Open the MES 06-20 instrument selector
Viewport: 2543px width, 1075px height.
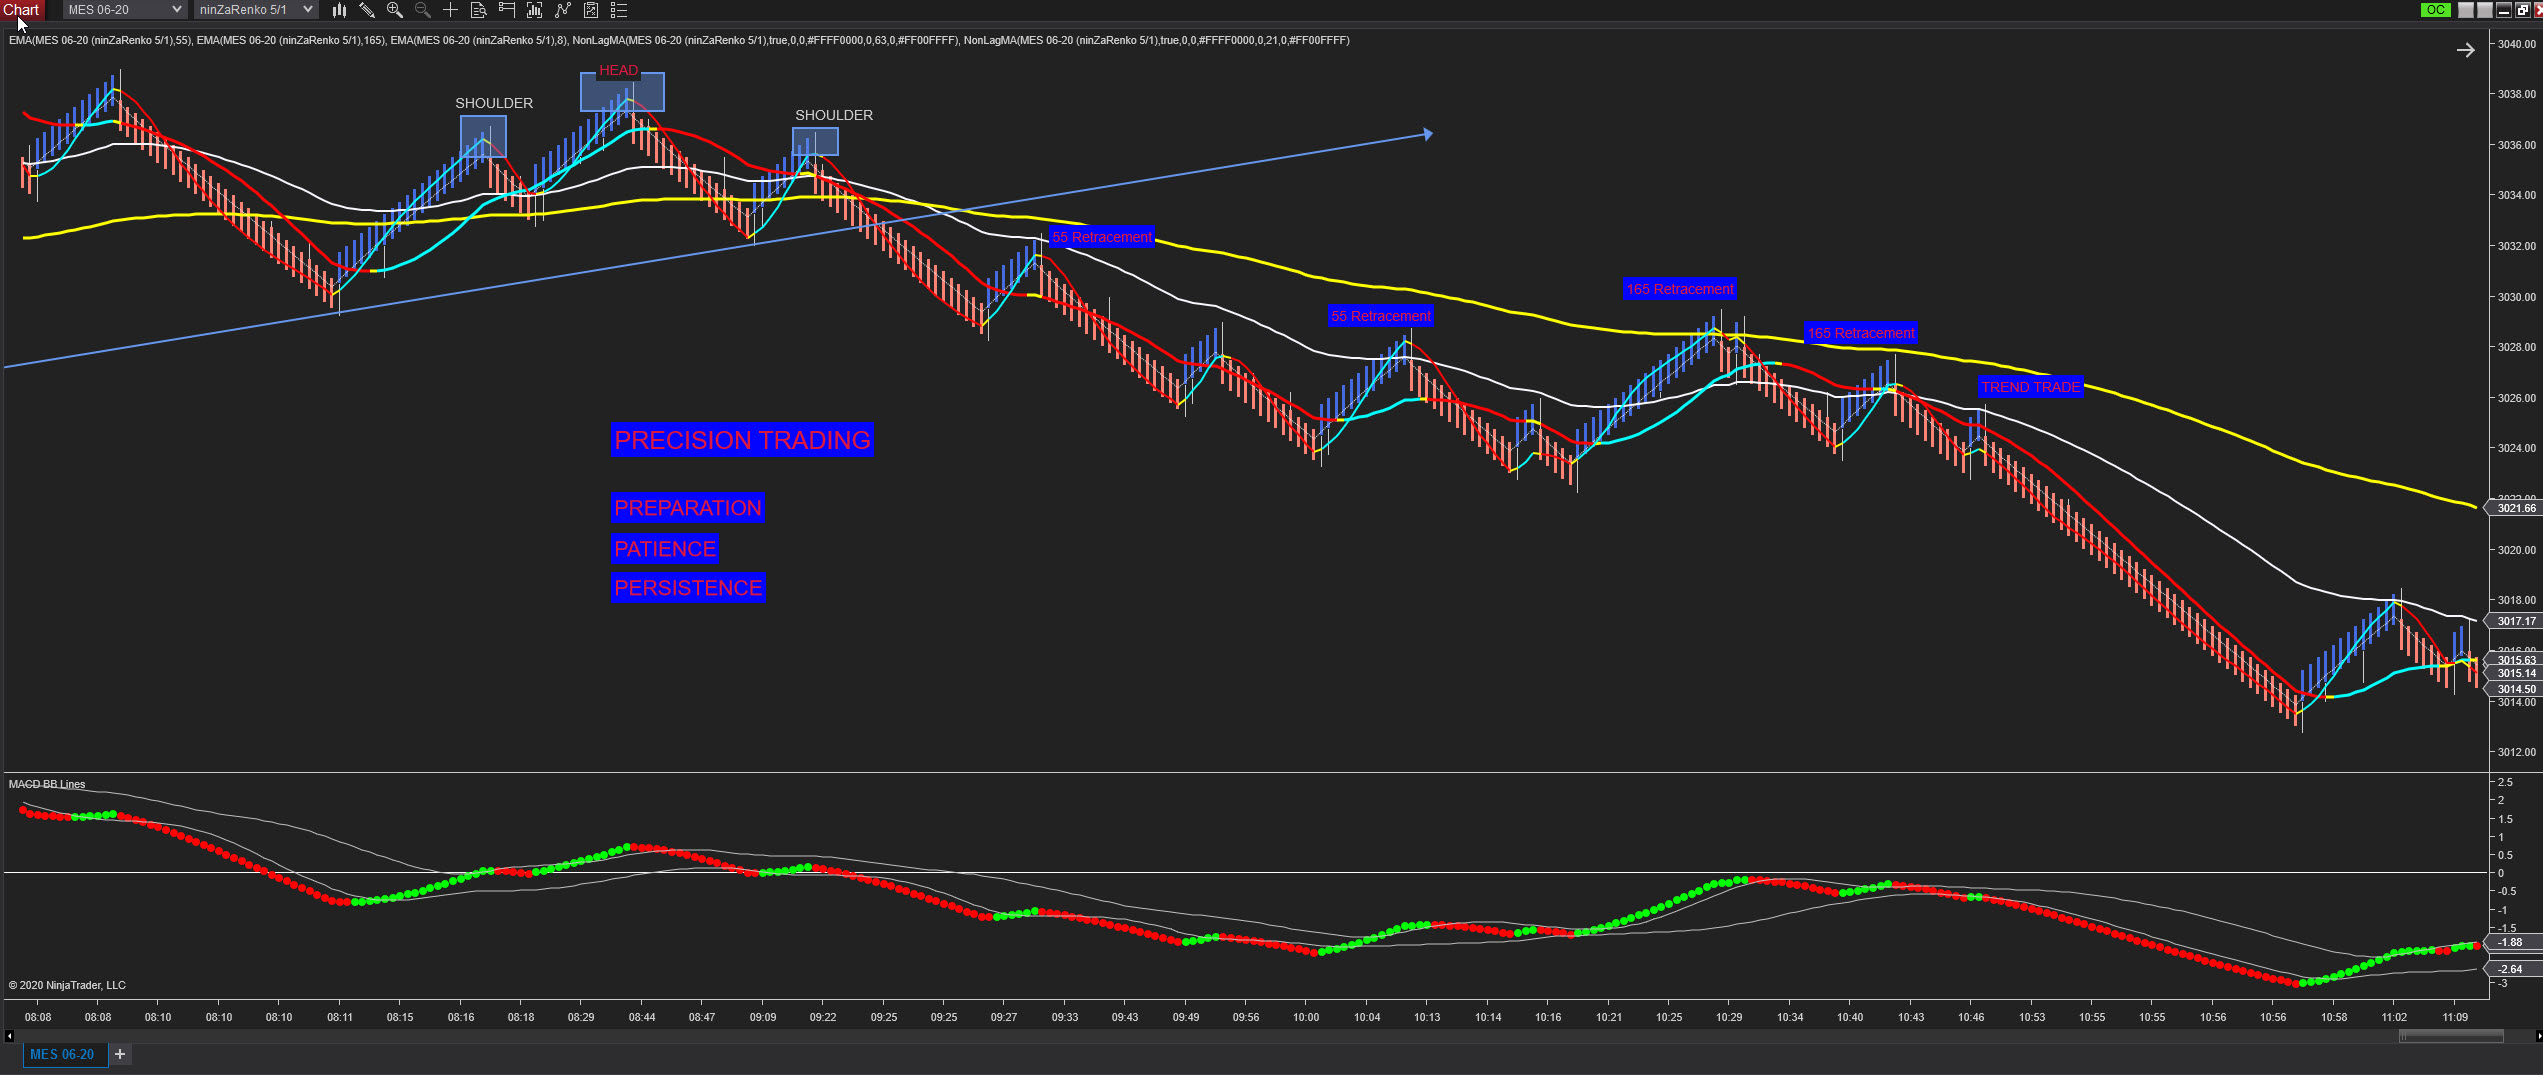click(124, 10)
